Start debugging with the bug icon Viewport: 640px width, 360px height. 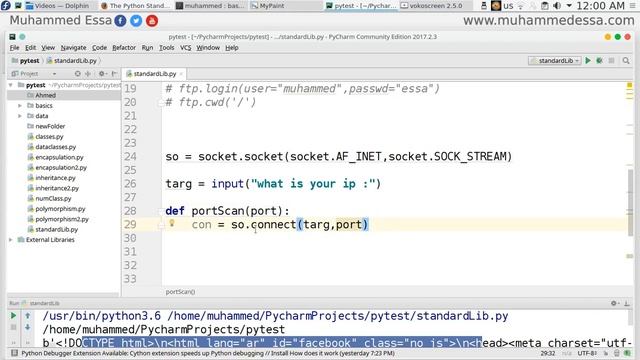coord(599,60)
